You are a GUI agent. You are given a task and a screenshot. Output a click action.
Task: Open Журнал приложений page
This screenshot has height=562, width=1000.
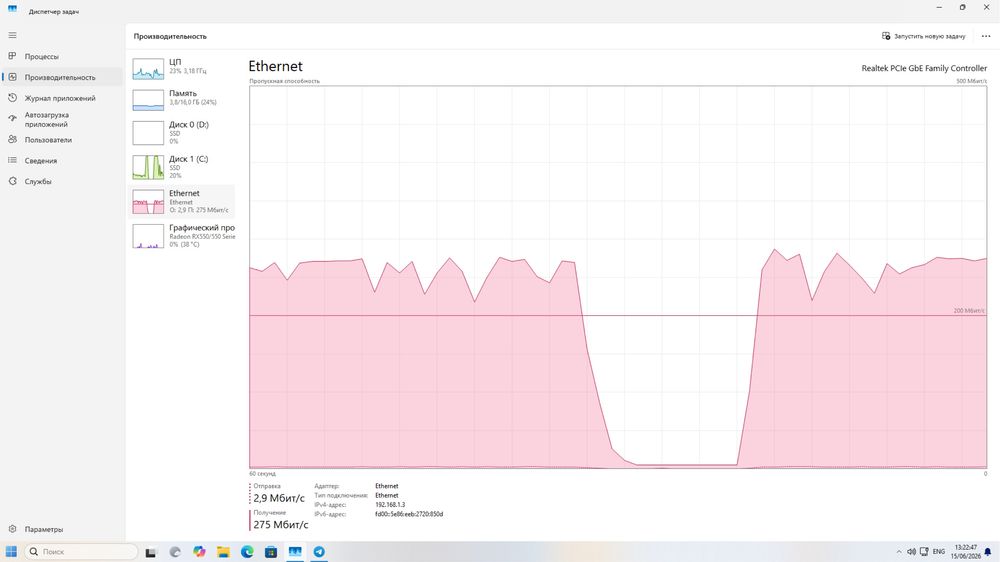point(62,98)
